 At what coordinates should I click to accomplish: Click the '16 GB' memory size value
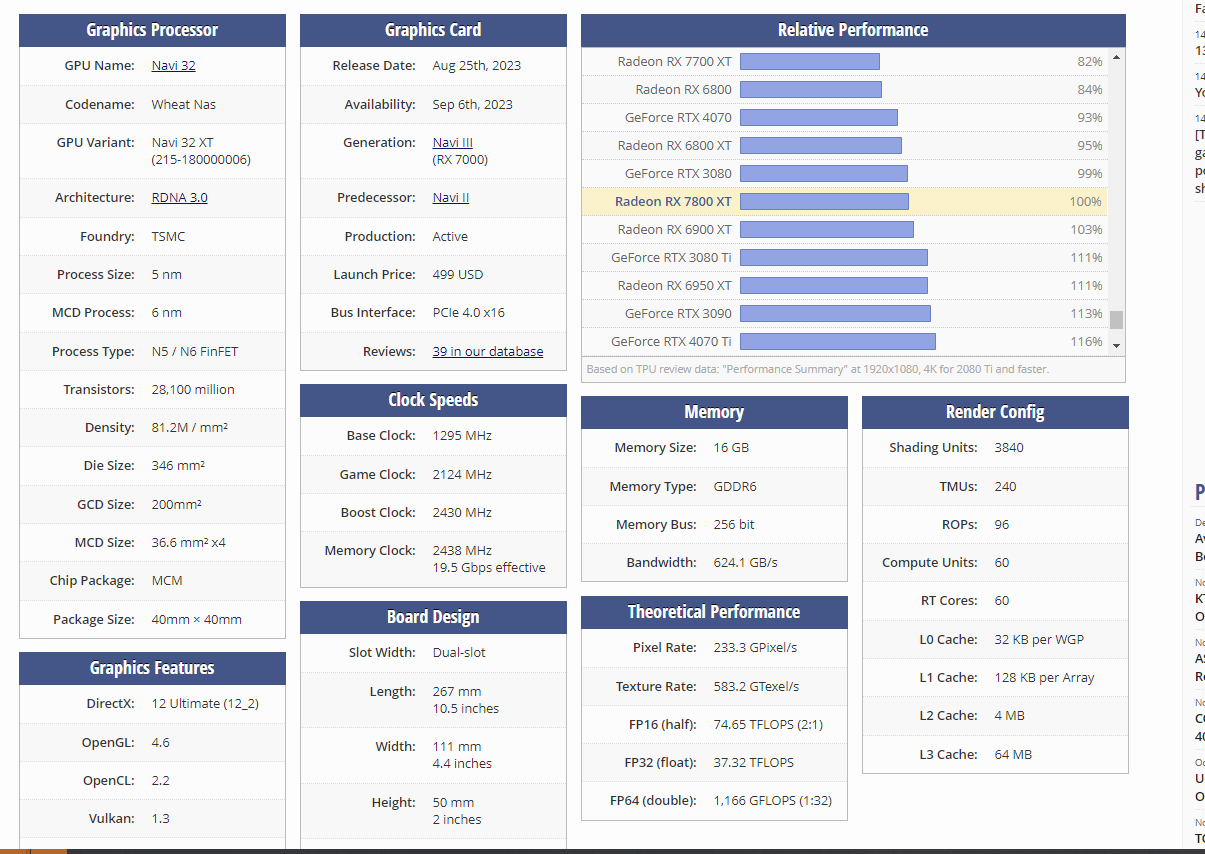click(x=729, y=448)
